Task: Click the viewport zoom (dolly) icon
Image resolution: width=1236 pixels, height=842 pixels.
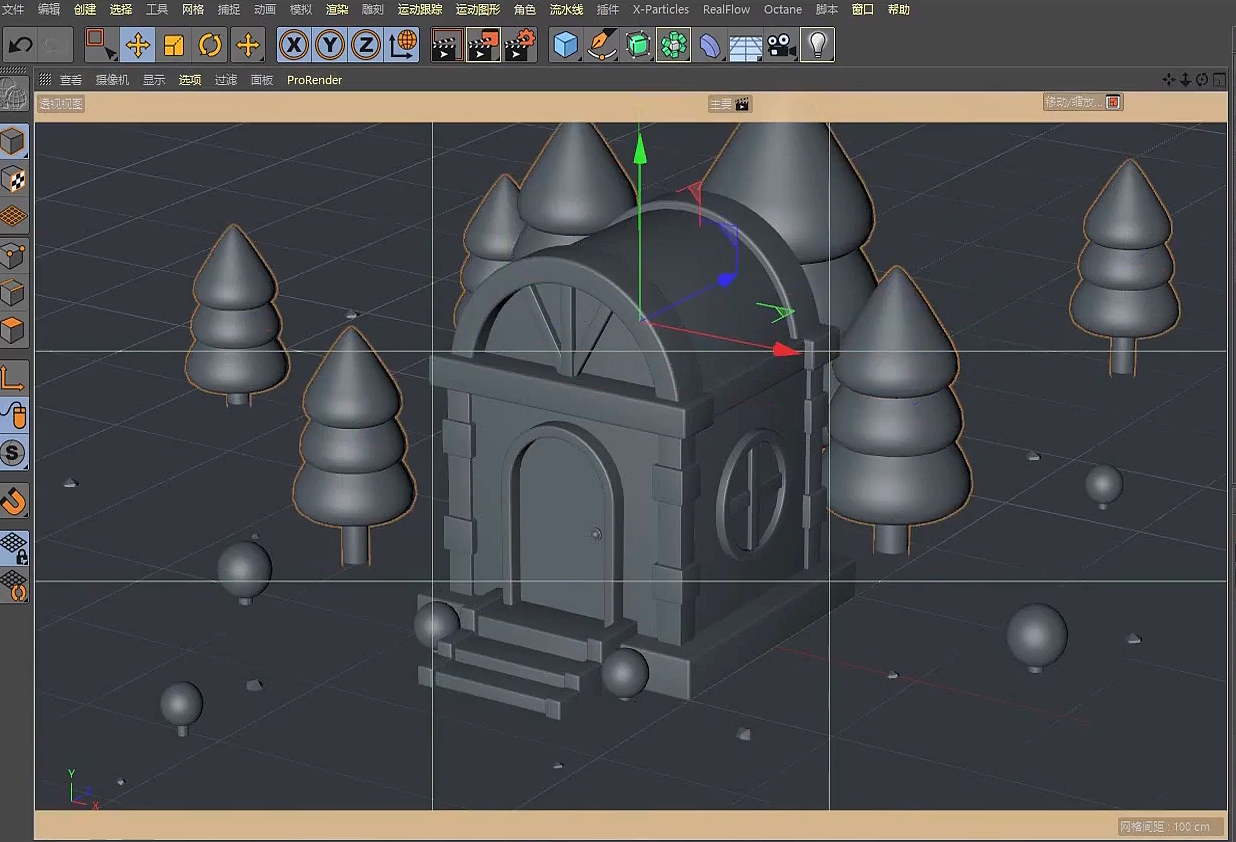Action: tap(1185, 80)
